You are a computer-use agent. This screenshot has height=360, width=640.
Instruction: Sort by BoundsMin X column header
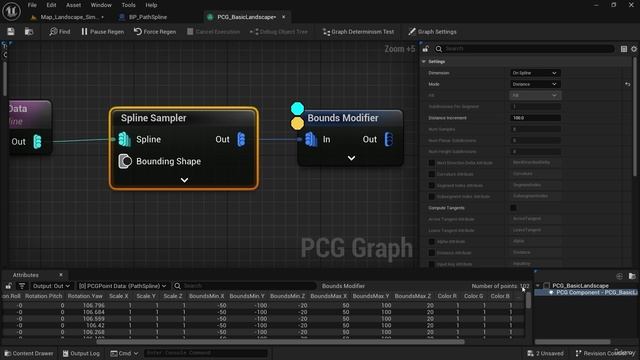click(x=207, y=296)
